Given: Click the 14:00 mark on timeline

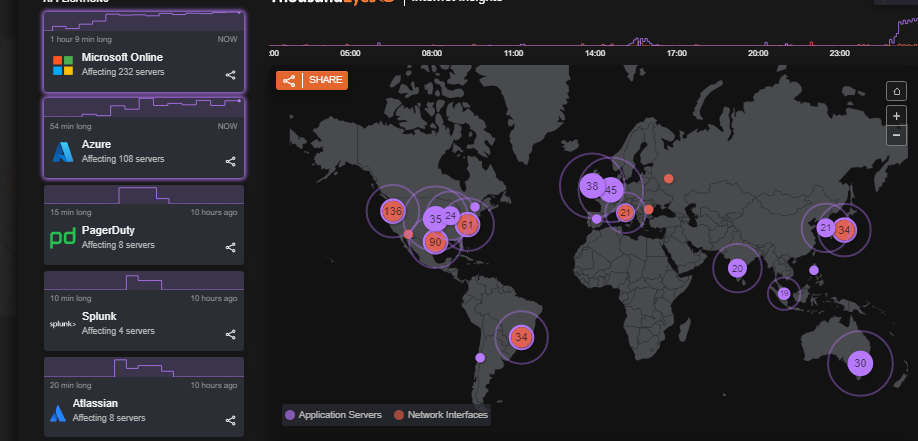Looking at the screenshot, I should click(x=595, y=53).
